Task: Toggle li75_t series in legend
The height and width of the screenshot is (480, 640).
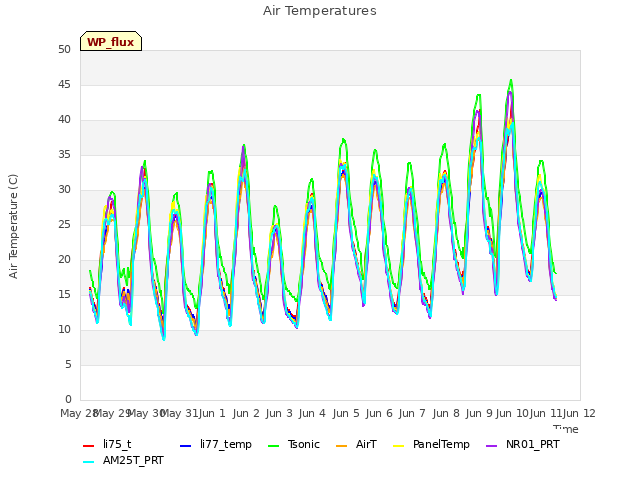Action: (107, 444)
